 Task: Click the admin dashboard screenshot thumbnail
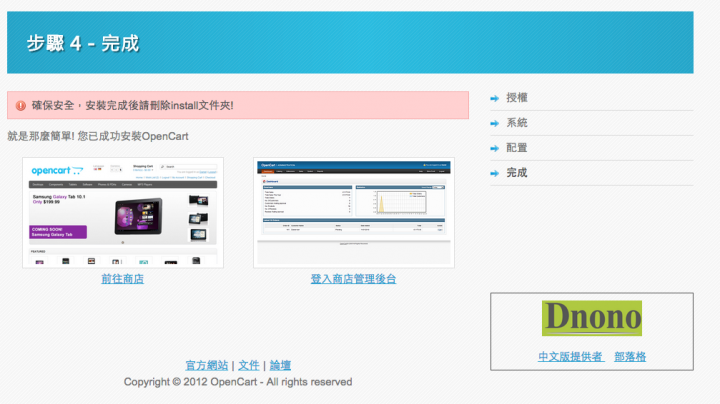click(354, 213)
